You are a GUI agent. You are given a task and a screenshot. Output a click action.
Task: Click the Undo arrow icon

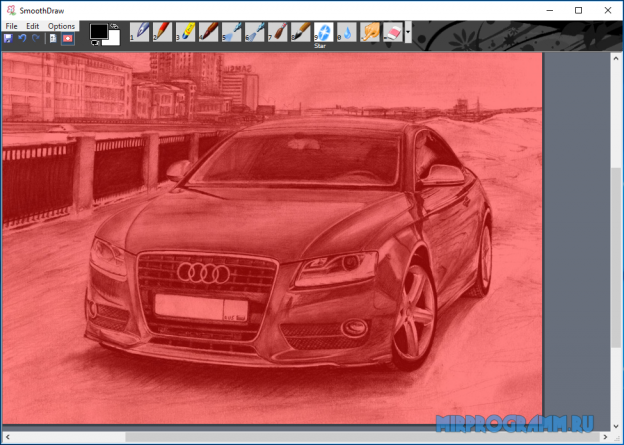[x=22, y=39]
